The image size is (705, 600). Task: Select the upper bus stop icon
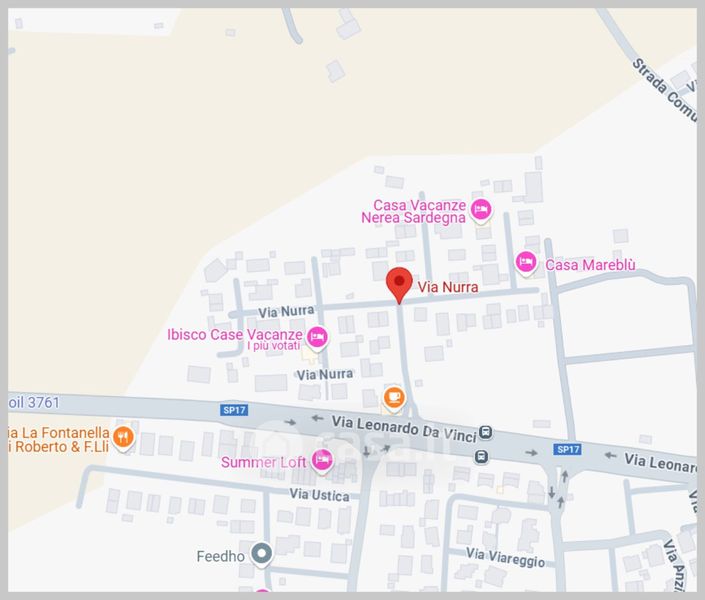[x=485, y=432]
